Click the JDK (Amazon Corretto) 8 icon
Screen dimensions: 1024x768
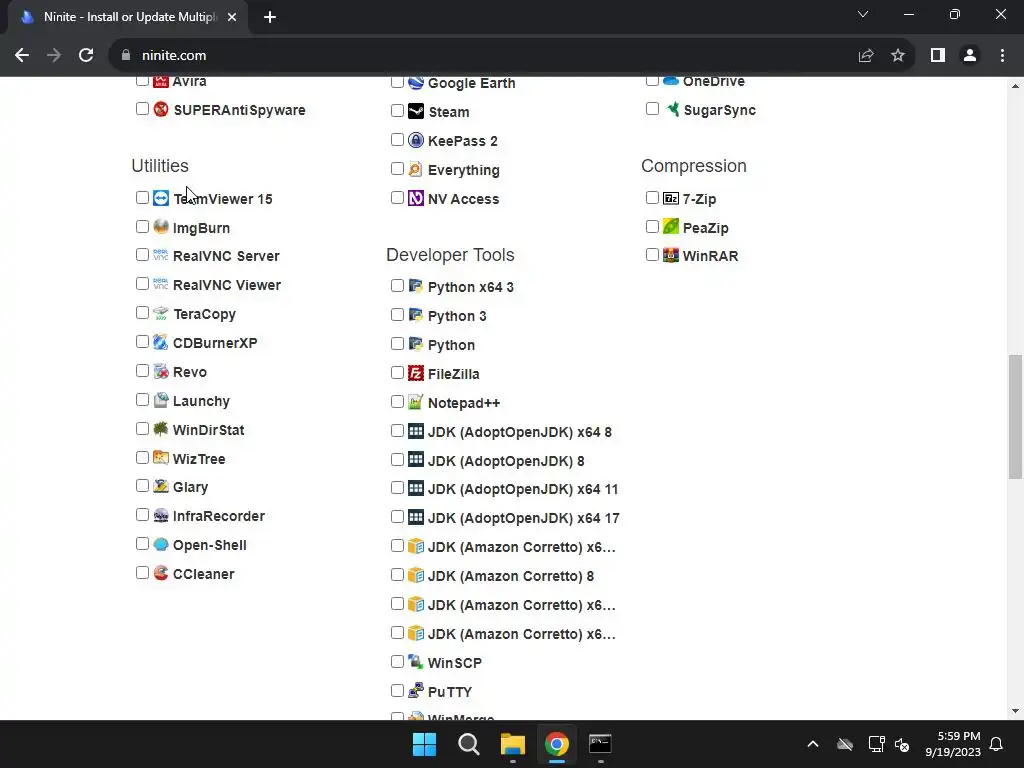click(x=416, y=575)
